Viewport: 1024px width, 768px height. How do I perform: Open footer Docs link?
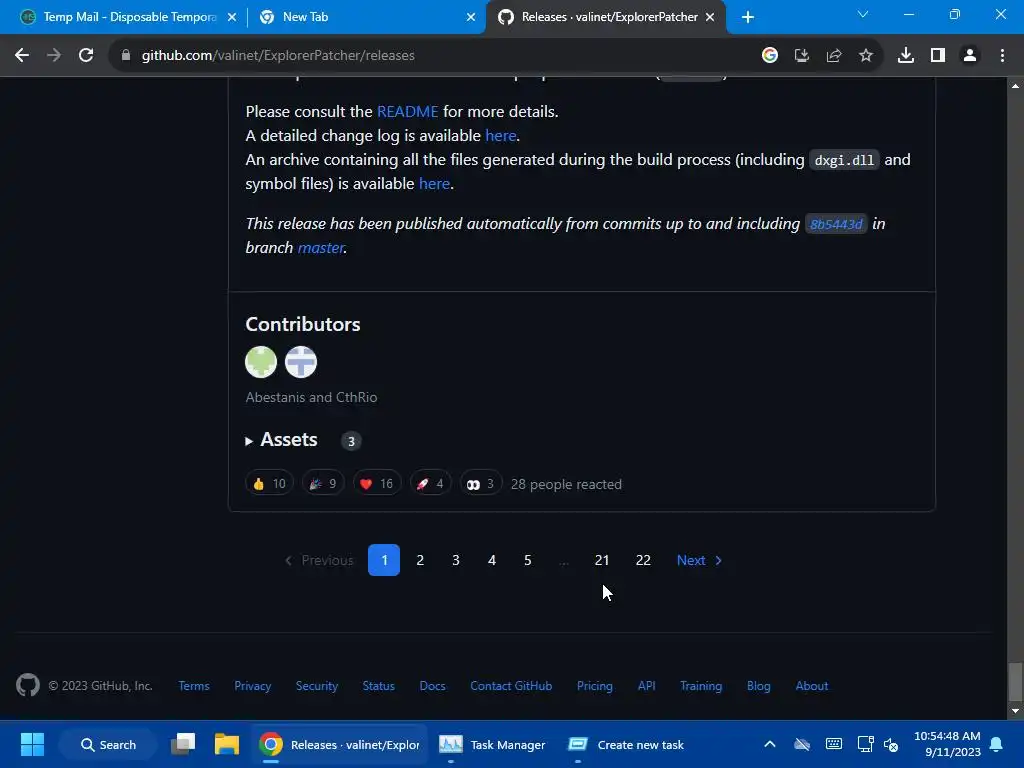[x=432, y=686]
